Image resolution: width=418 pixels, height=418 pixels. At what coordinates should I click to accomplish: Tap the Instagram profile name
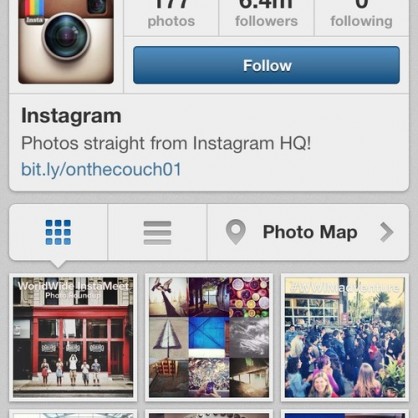pyautogui.click(x=71, y=116)
